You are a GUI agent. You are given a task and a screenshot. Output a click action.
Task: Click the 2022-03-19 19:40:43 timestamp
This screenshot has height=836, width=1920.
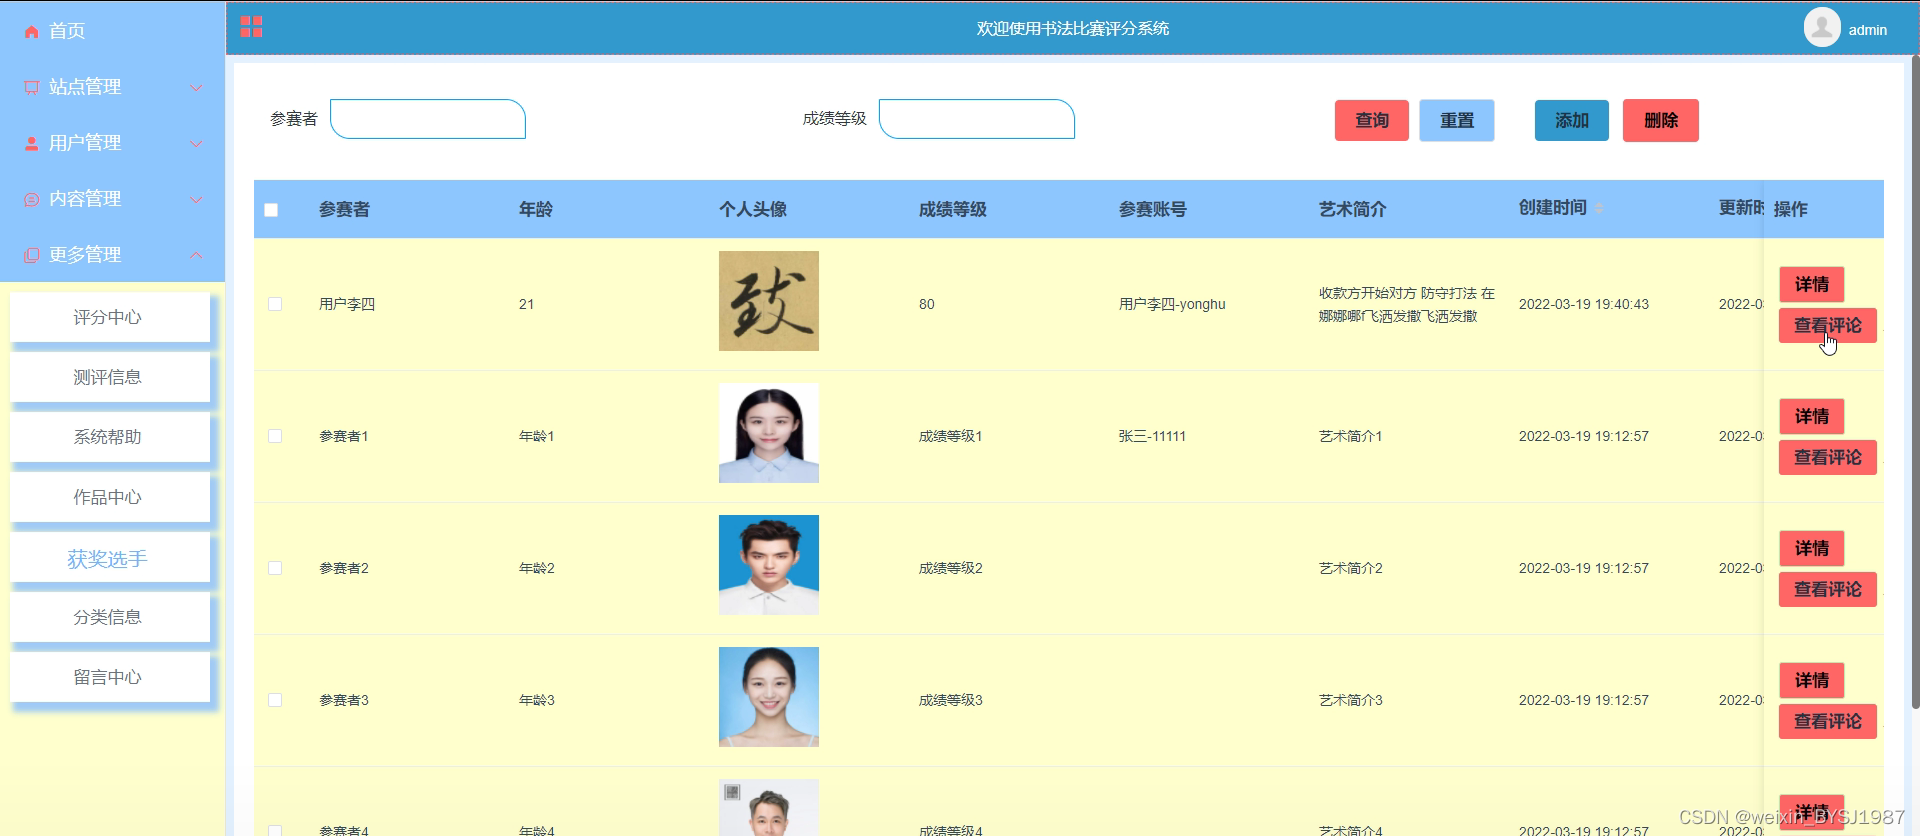[x=1583, y=304]
